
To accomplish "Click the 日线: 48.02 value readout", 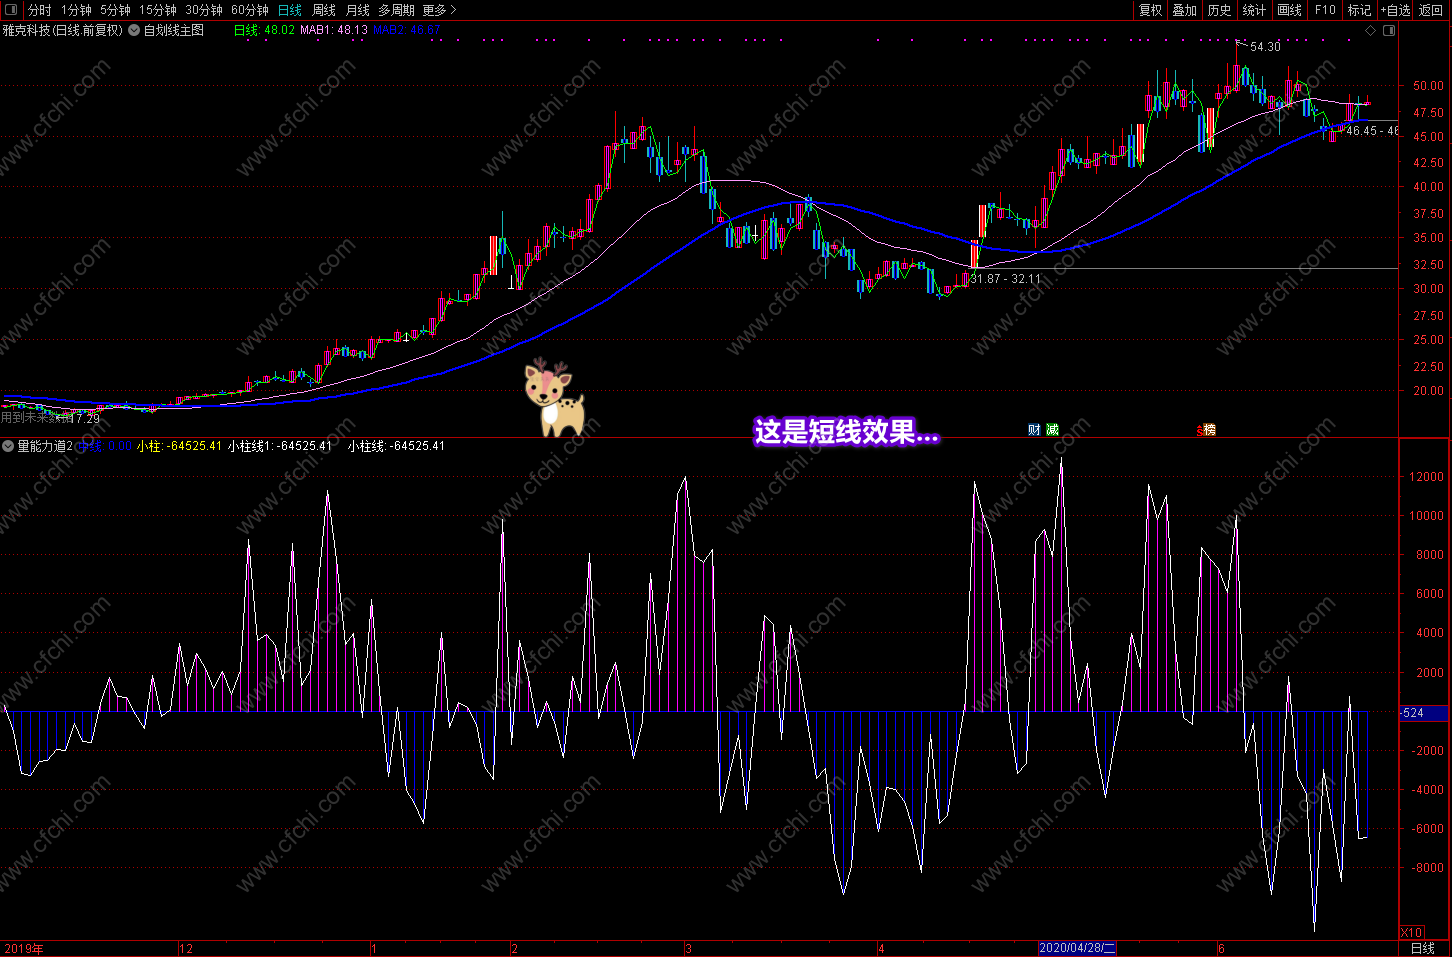I will pos(264,30).
